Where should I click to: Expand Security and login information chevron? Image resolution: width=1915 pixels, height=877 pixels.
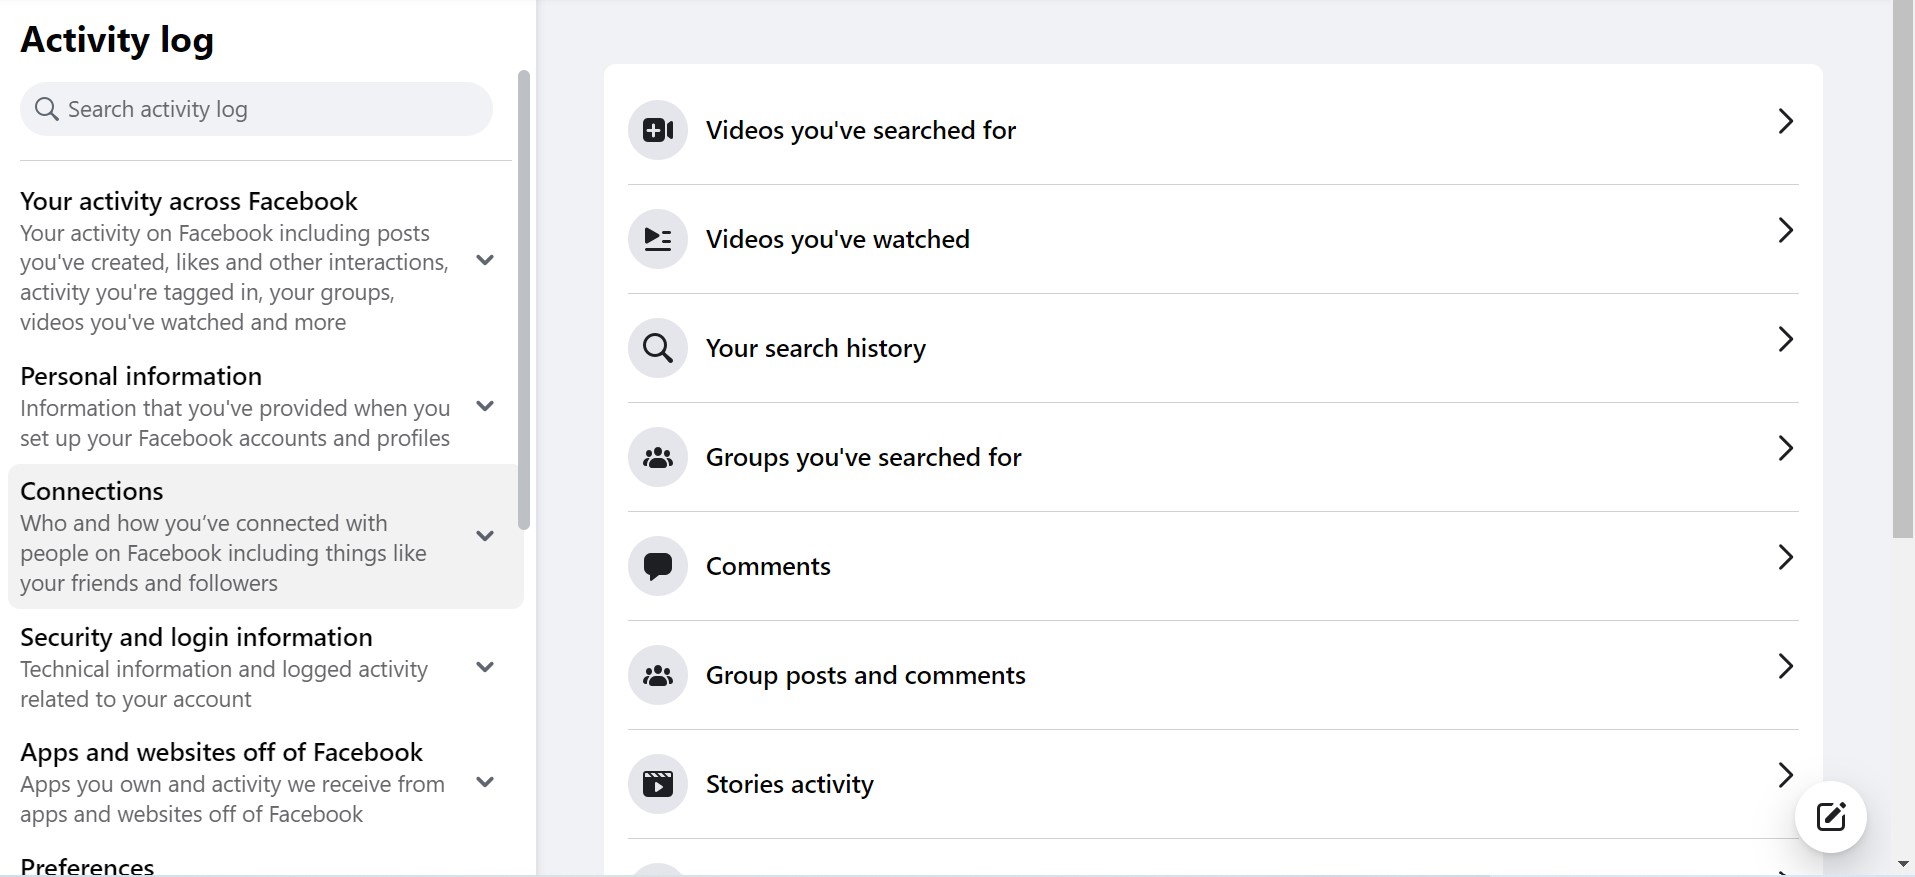point(485,668)
